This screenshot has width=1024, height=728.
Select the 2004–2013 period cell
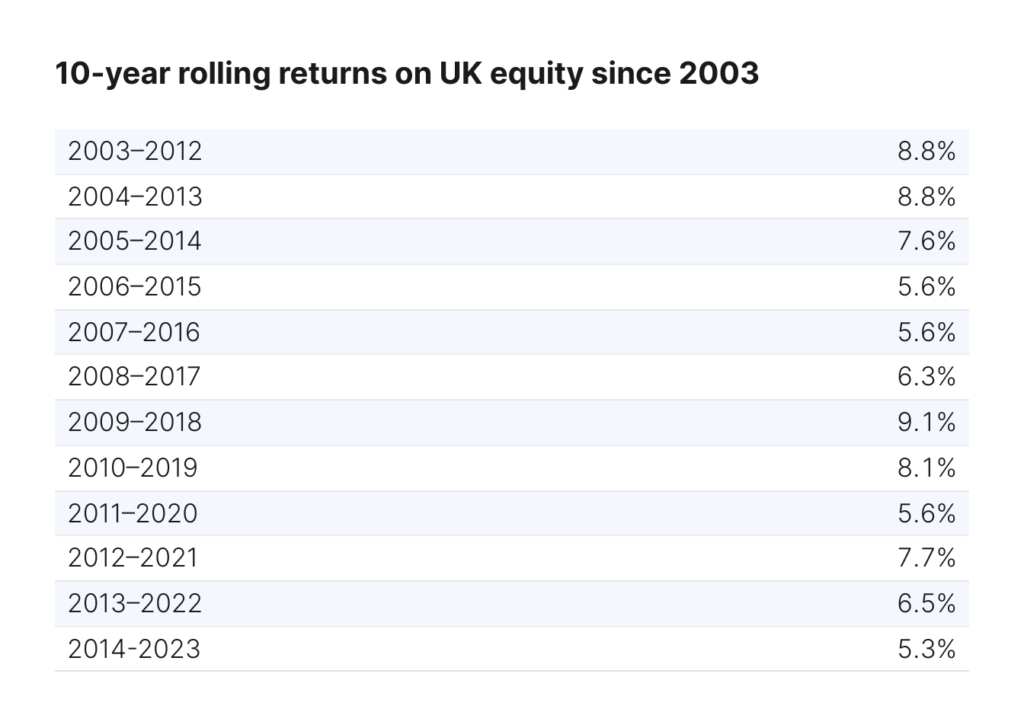click(x=135, y=197)
